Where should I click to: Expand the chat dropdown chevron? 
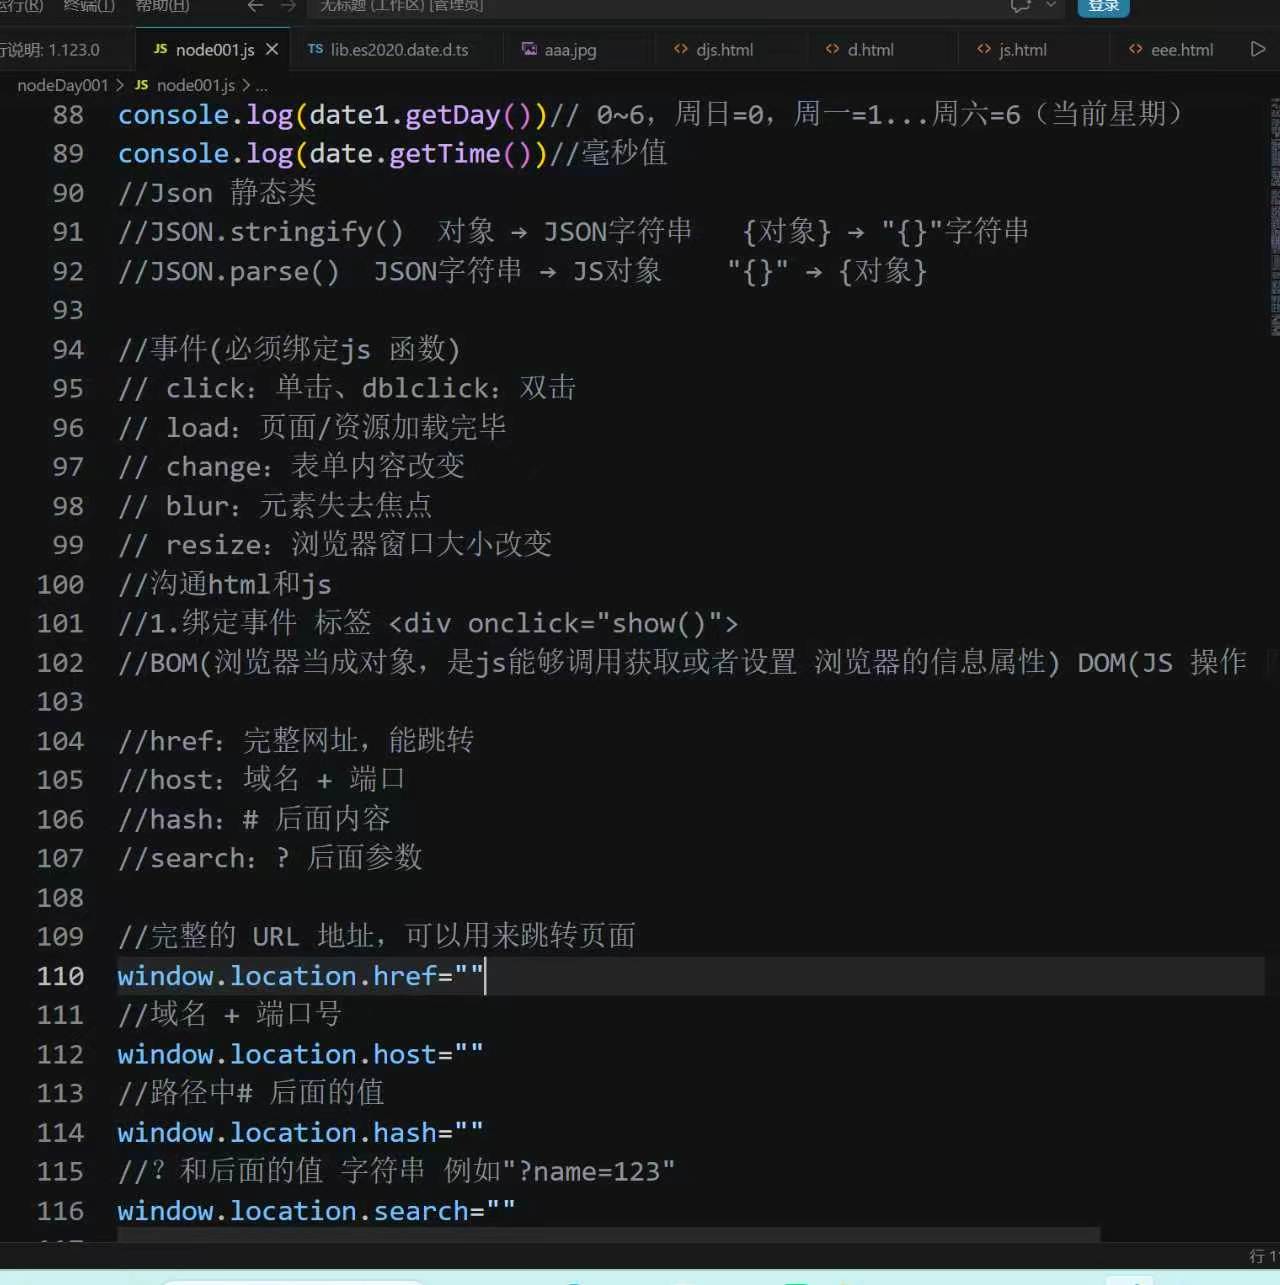1050,6
